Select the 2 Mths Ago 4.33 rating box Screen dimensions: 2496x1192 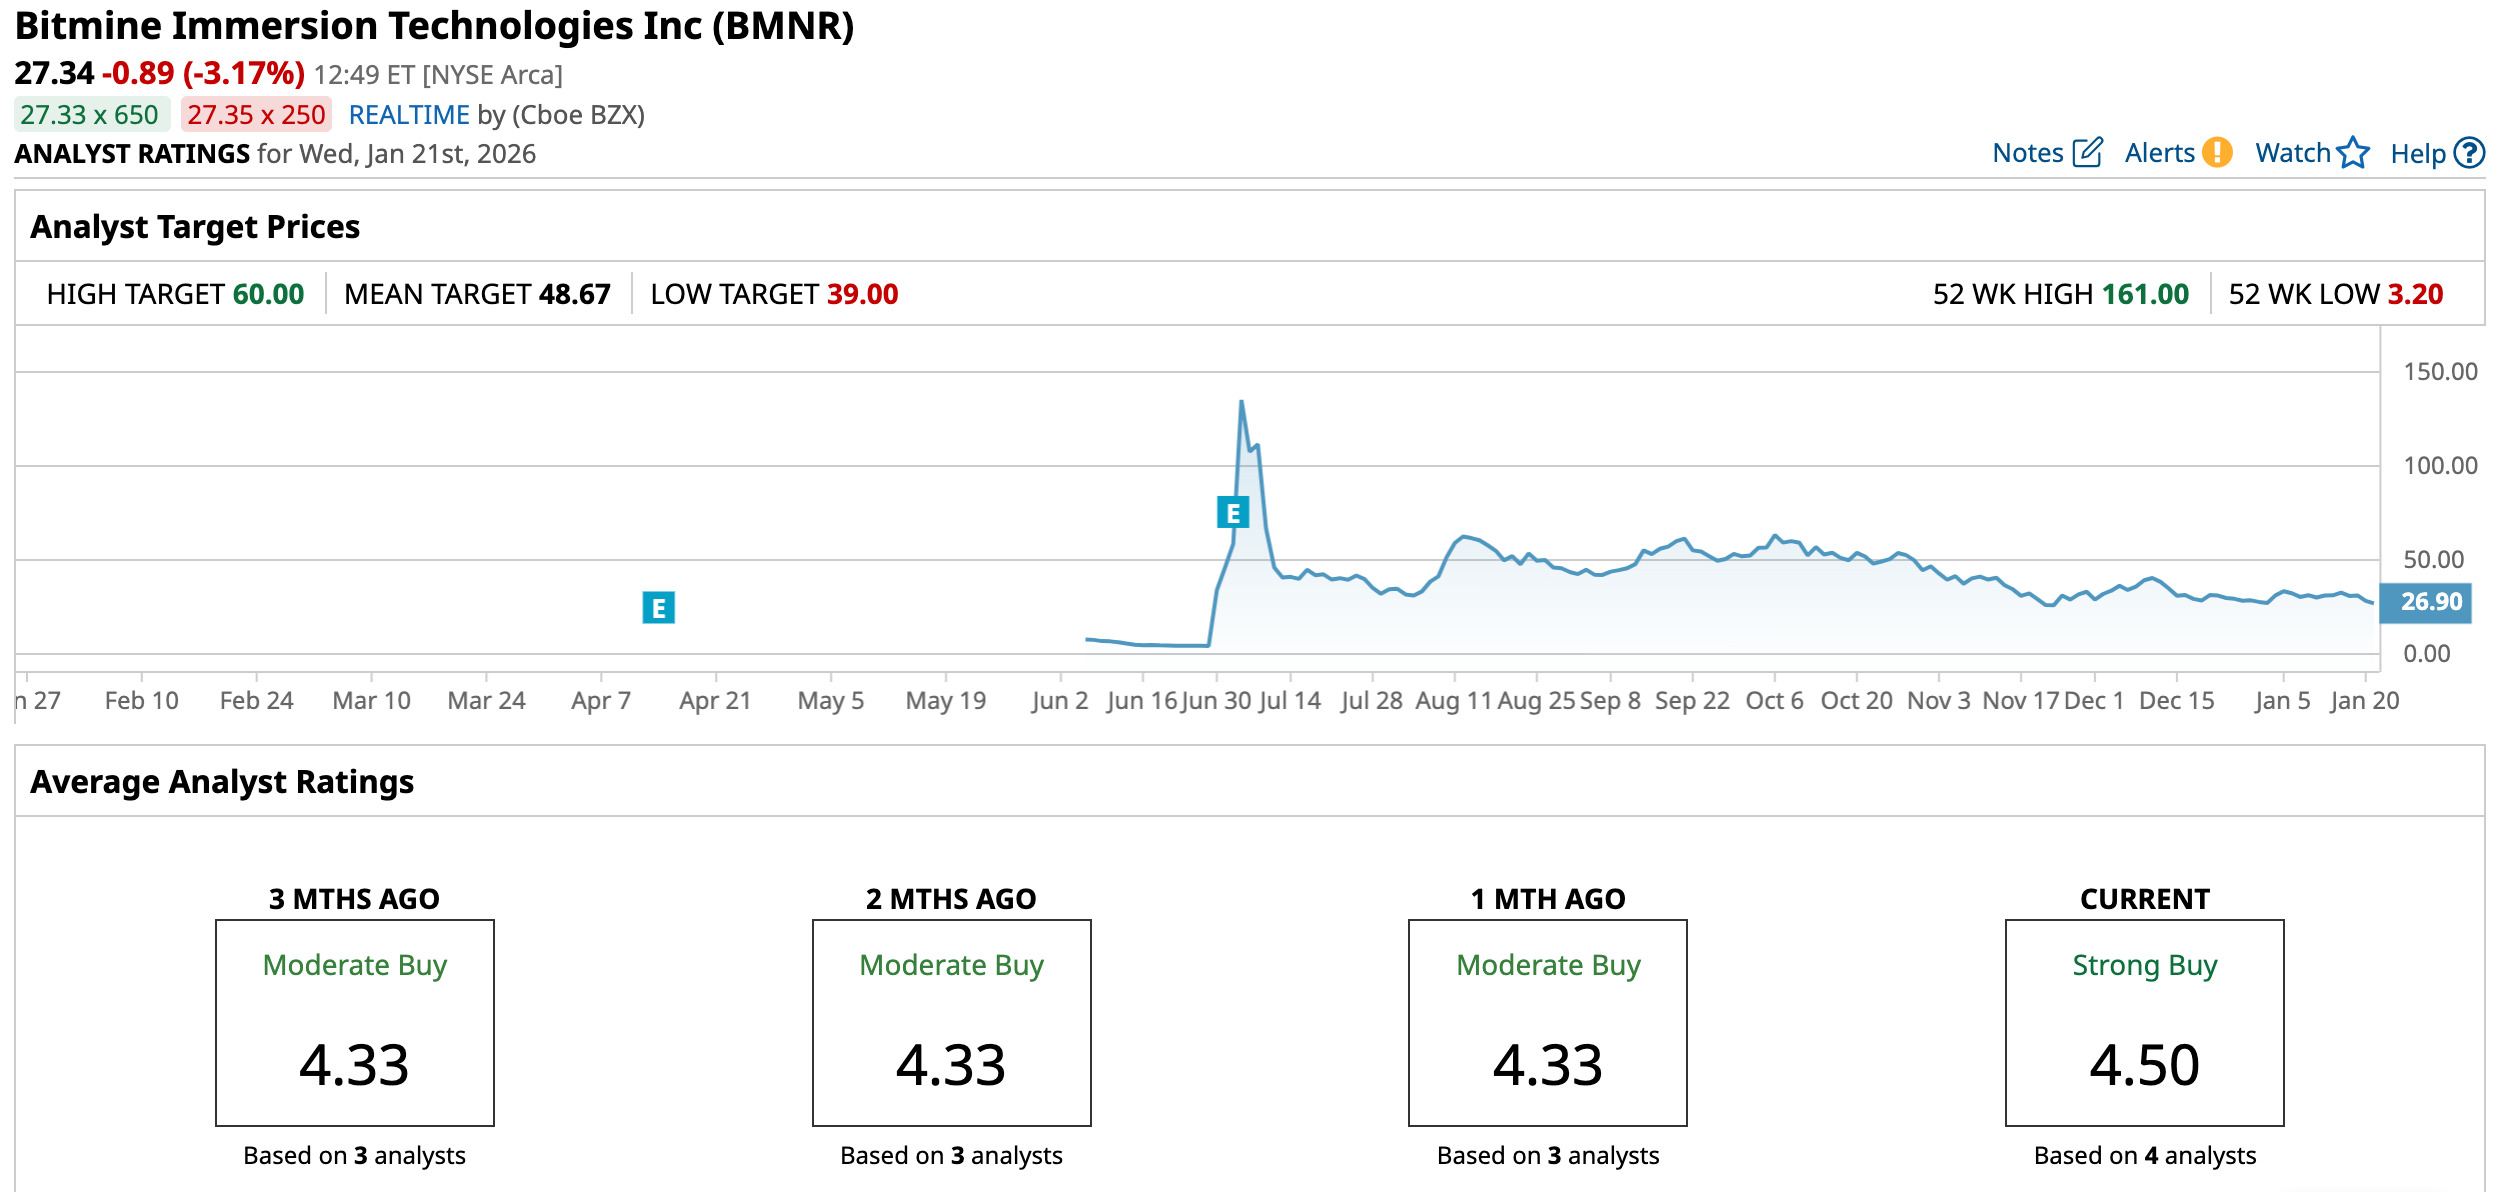pos(951,1022)
